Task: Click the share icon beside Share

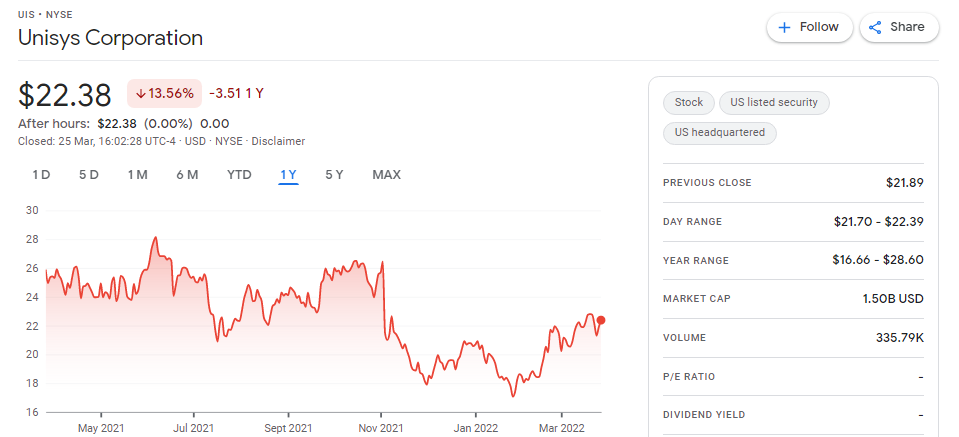Action: (x=875, y=28)
